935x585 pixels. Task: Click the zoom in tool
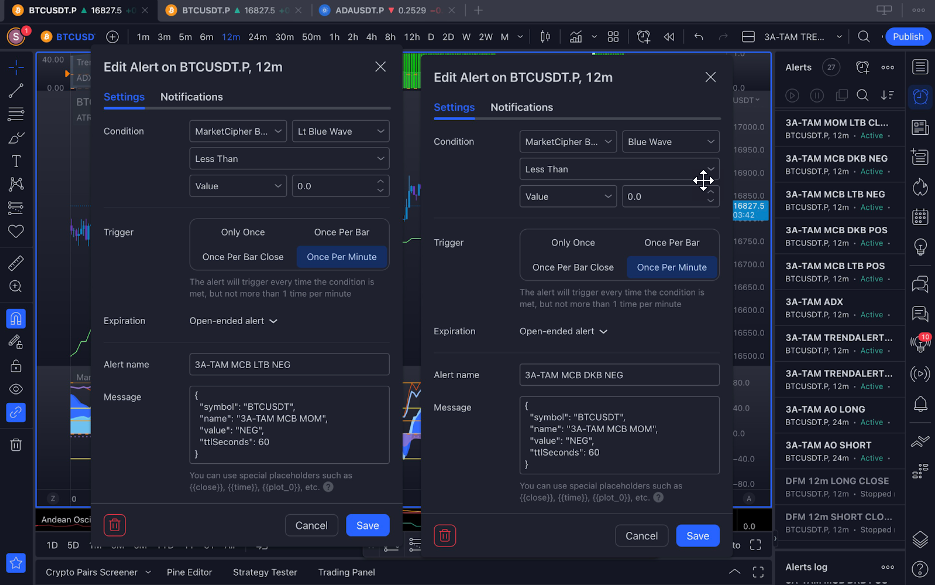pyautogui.click(x=16, y=287)
